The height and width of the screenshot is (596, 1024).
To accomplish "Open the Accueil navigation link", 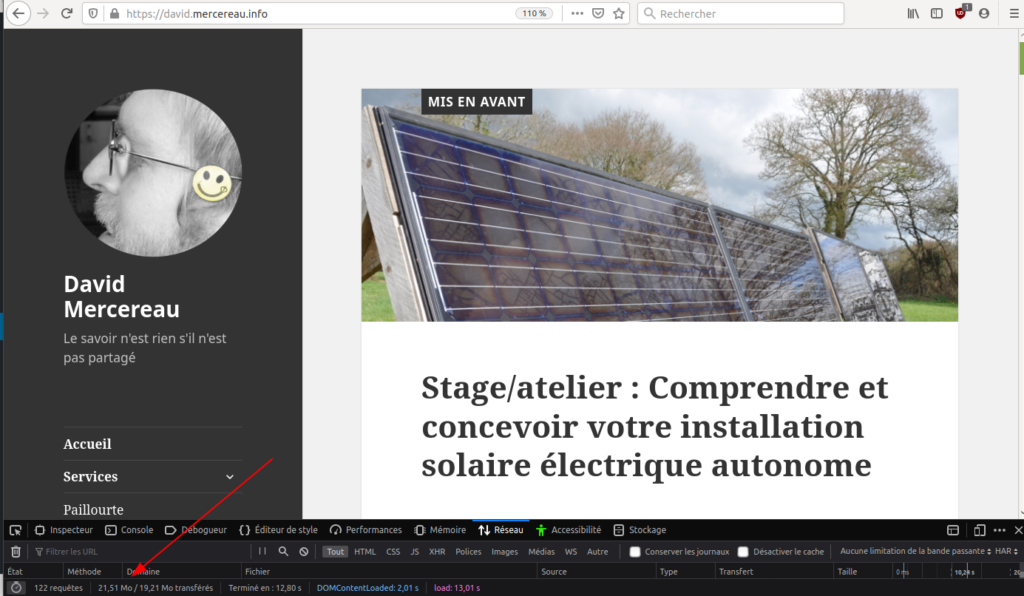I will click(88, 444).
